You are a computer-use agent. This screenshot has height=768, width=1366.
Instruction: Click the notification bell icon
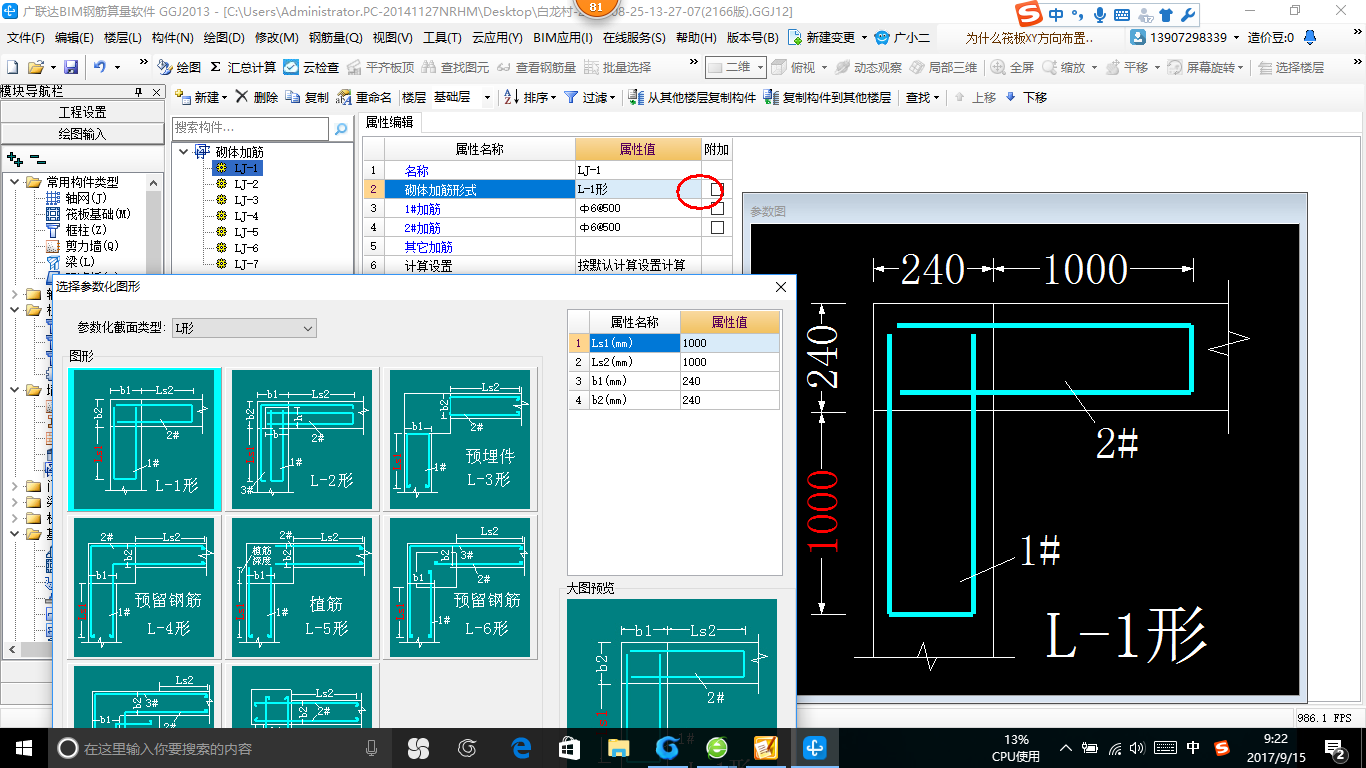click(1310, 37)
